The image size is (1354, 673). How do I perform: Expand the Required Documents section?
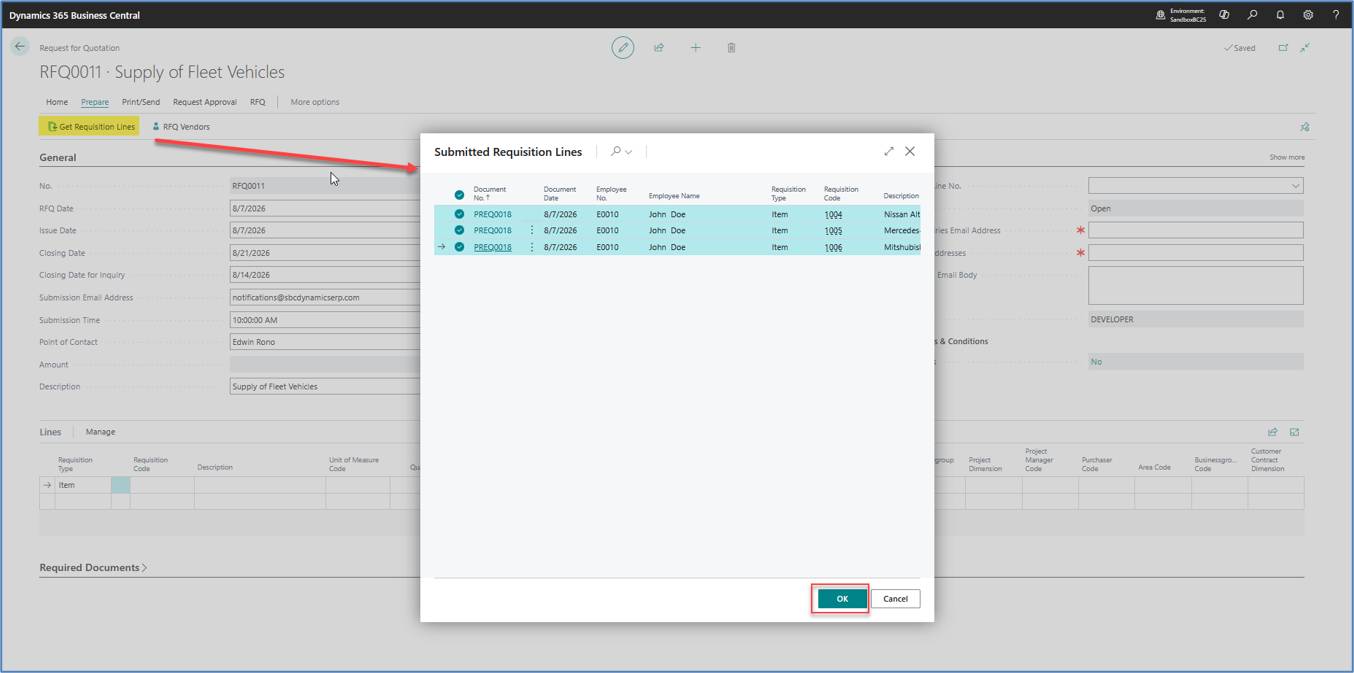click(x=93, y=567)
